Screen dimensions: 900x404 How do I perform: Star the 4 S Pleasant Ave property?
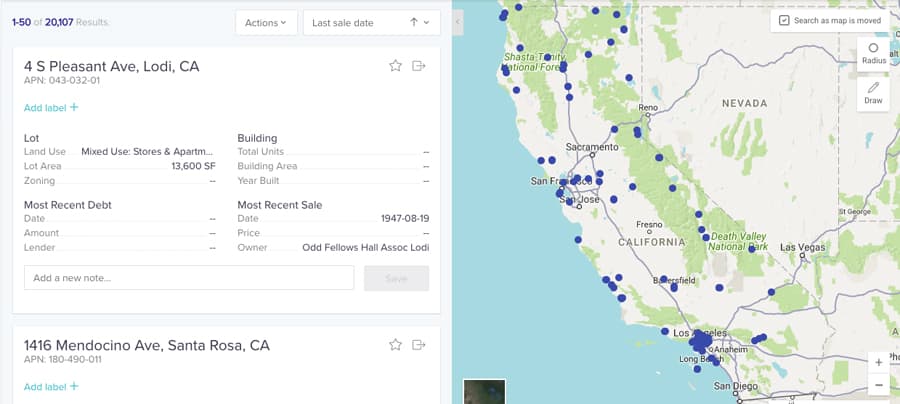[395, 66]
